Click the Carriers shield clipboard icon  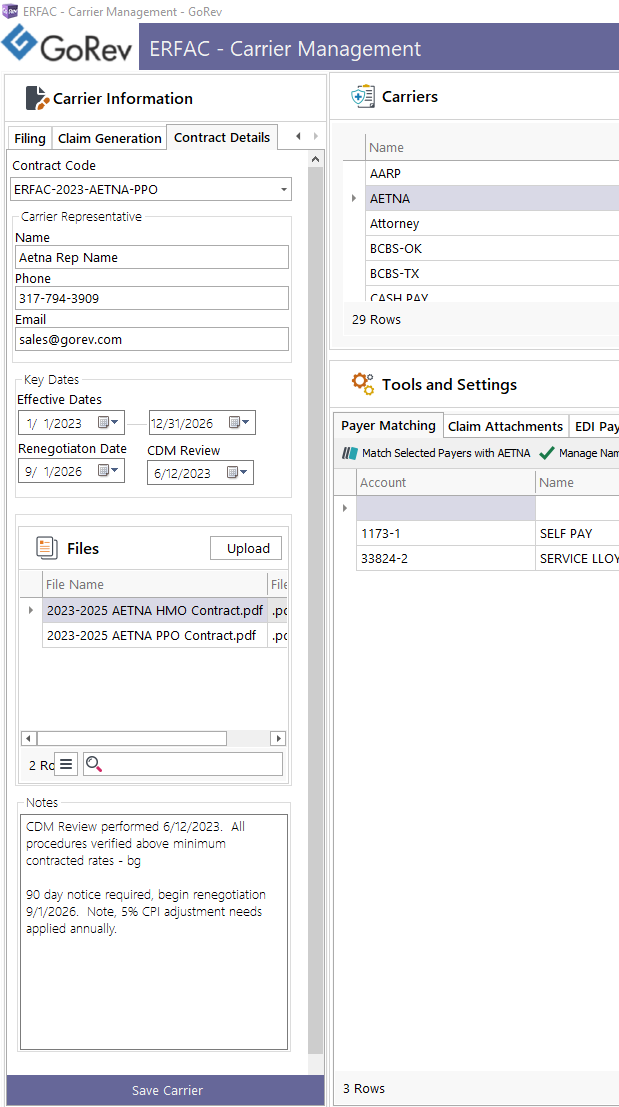[x=363, y=97]
